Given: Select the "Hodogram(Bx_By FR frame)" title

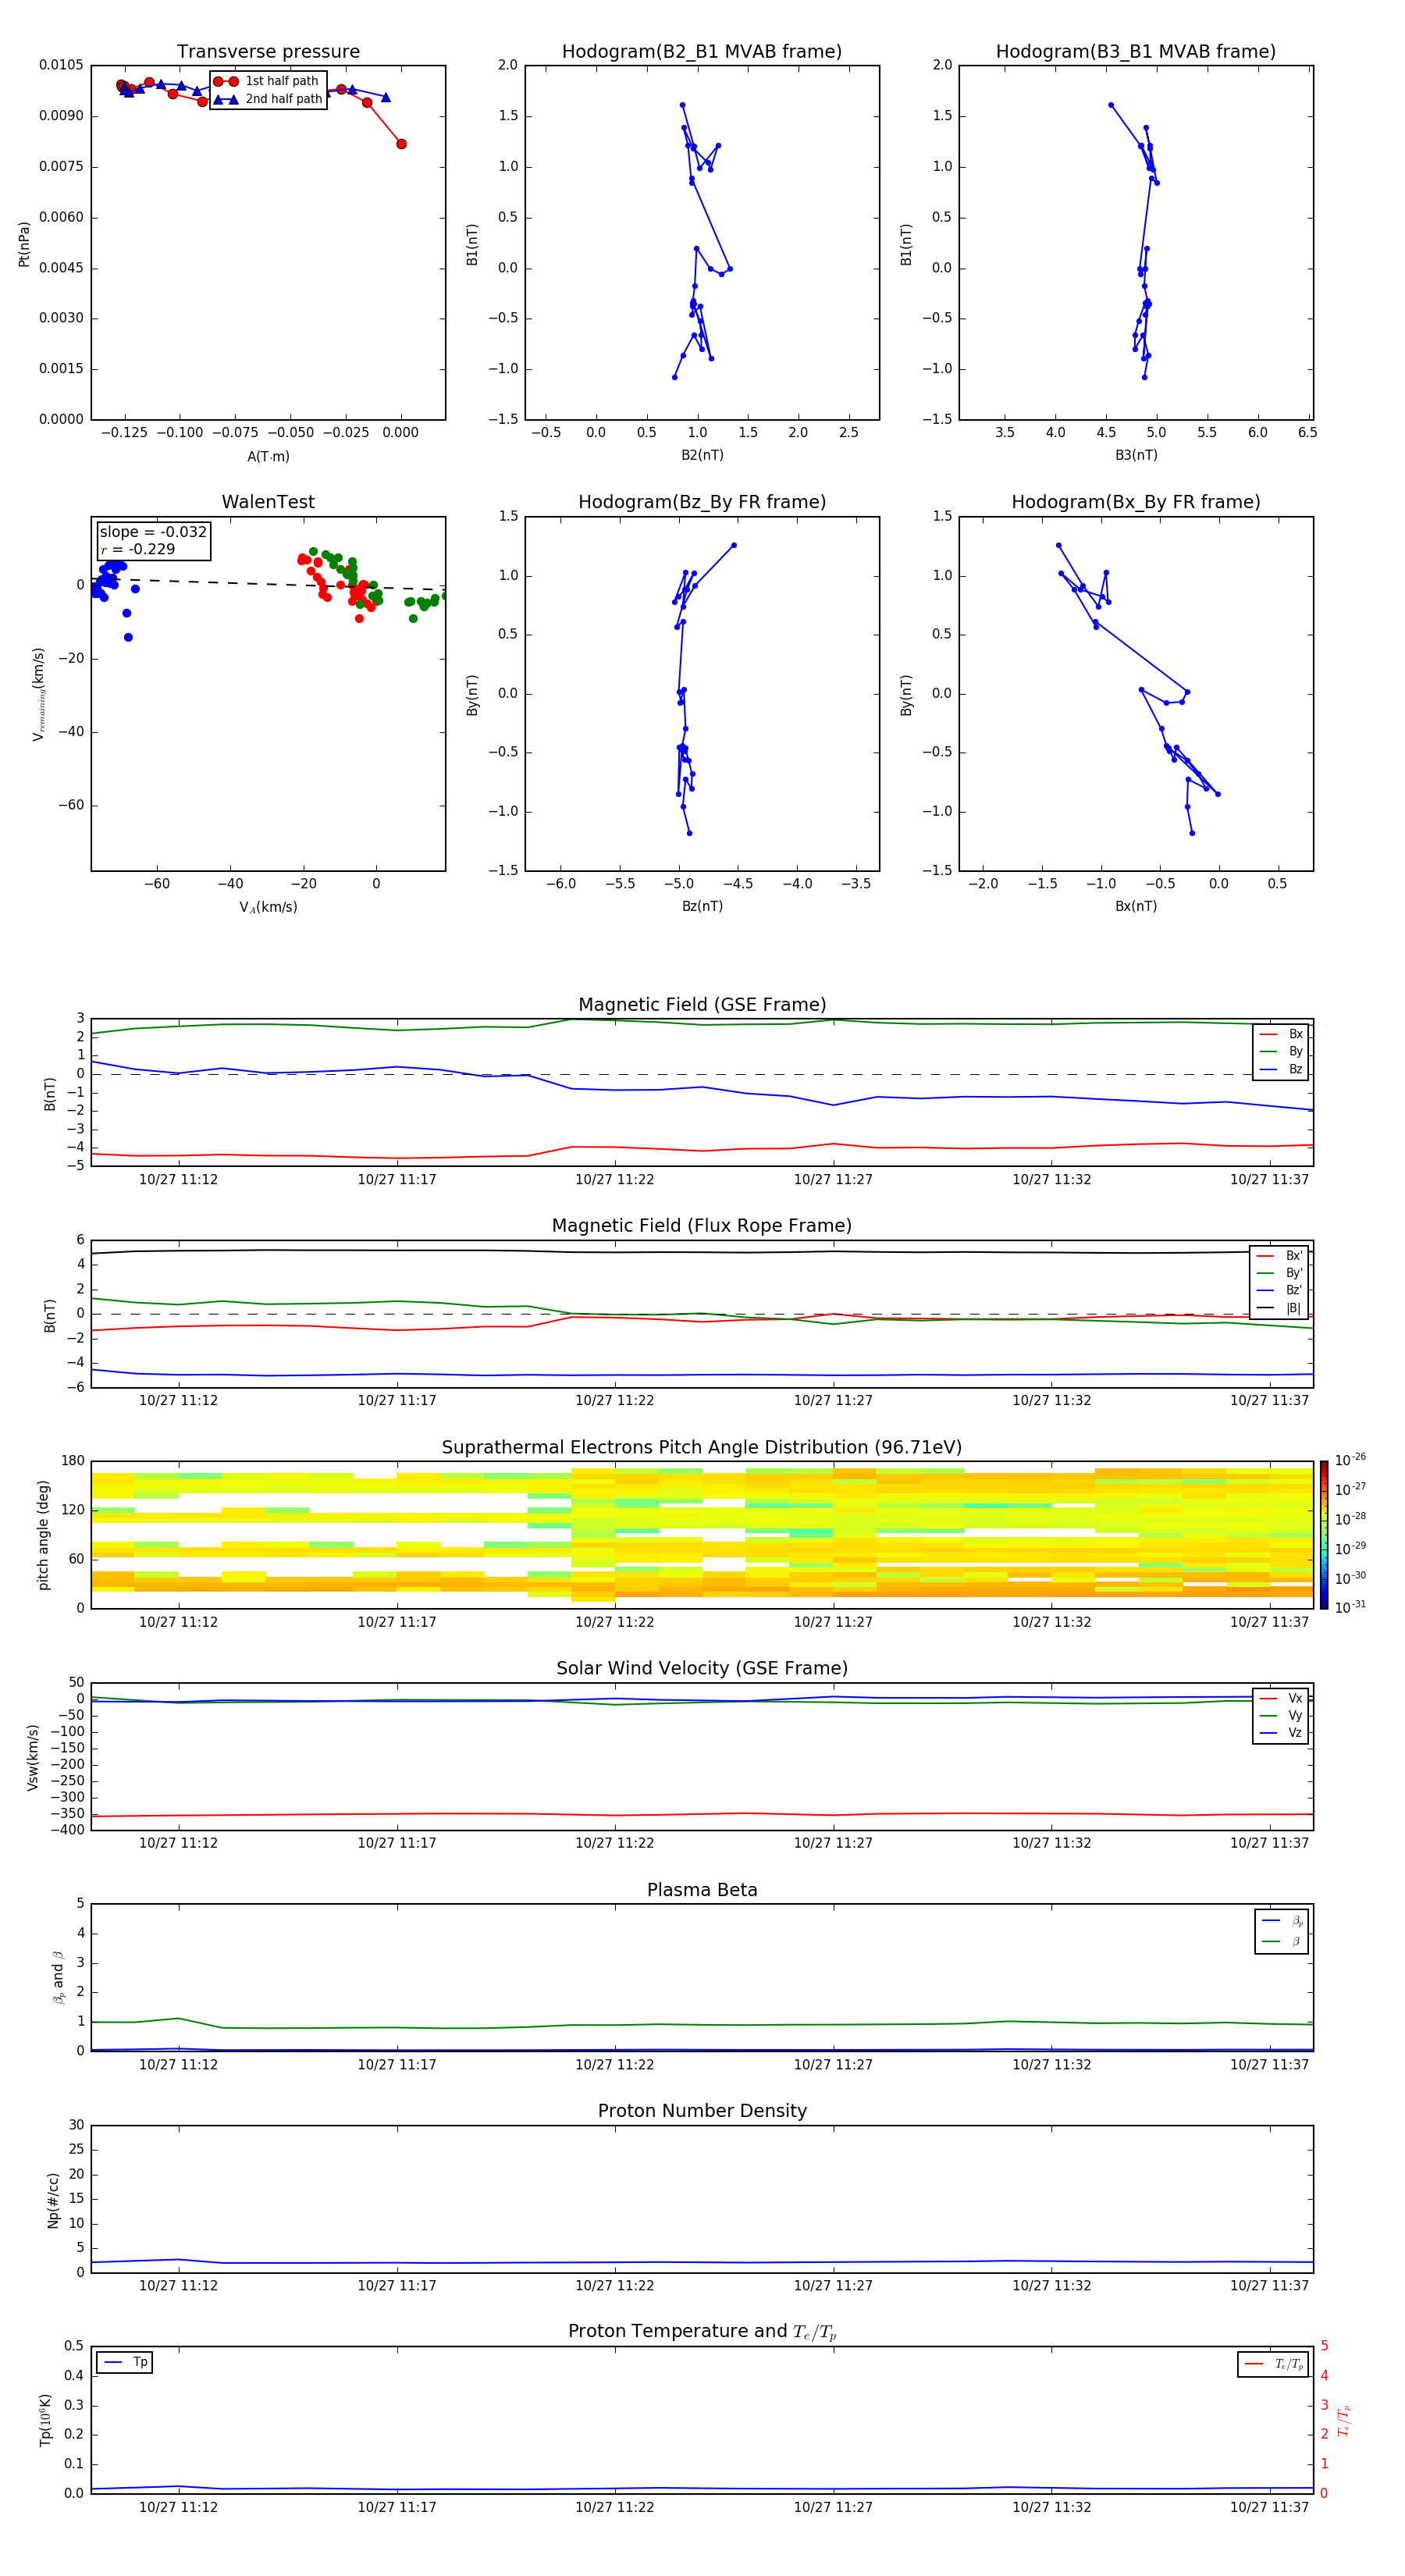Looking at the screenshot, I should tap(1136, 502).
